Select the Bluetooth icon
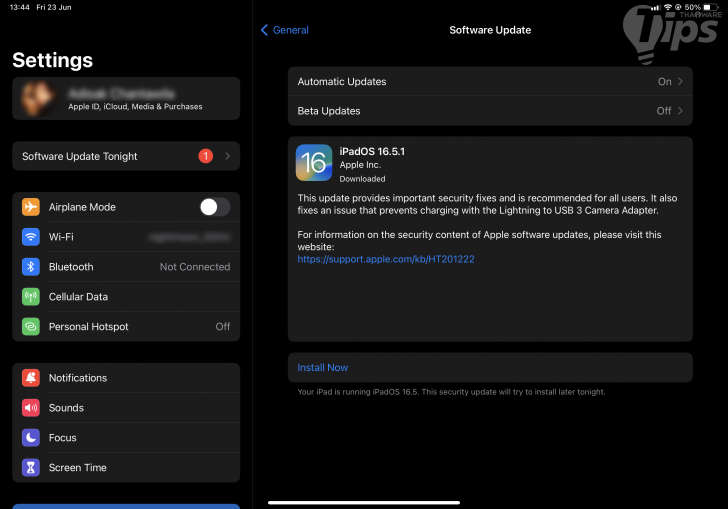 click(x=31, y=267)
